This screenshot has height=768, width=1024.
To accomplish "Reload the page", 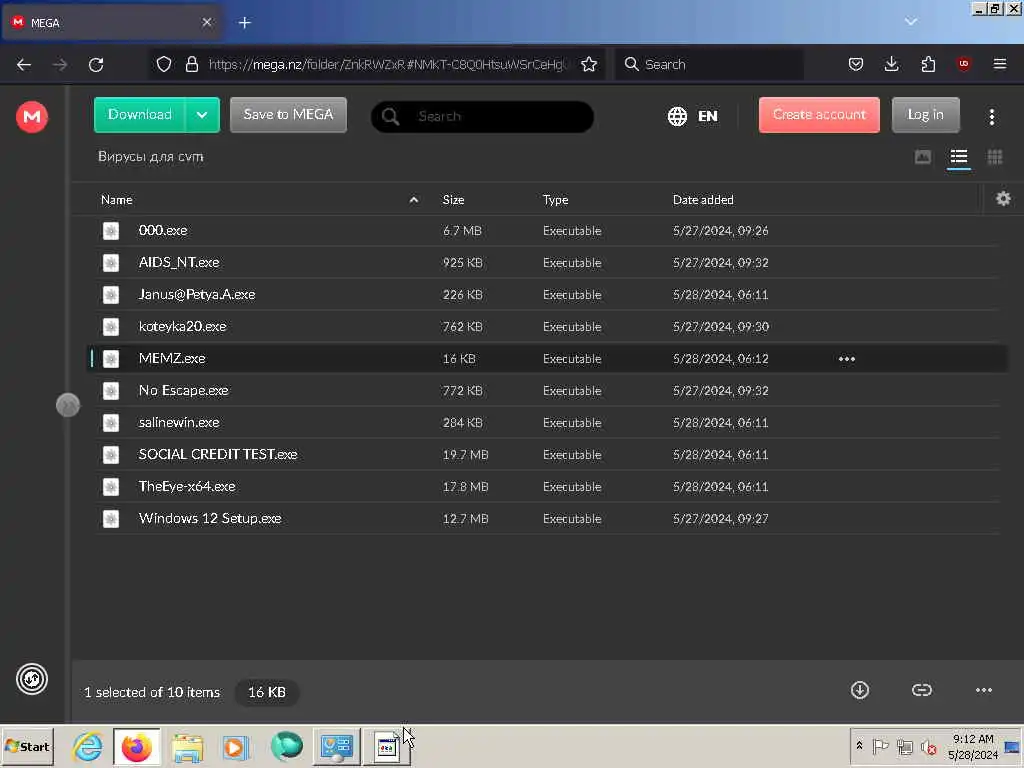I will click(96, 64).
